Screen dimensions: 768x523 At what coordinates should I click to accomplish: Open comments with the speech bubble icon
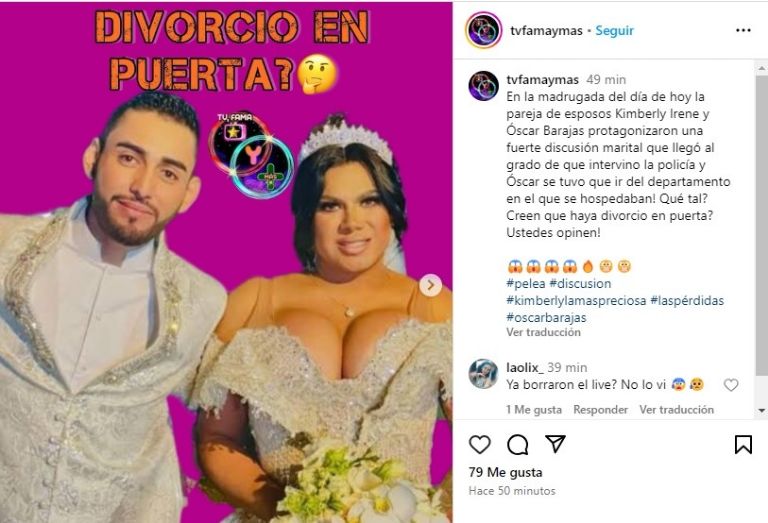517,445
